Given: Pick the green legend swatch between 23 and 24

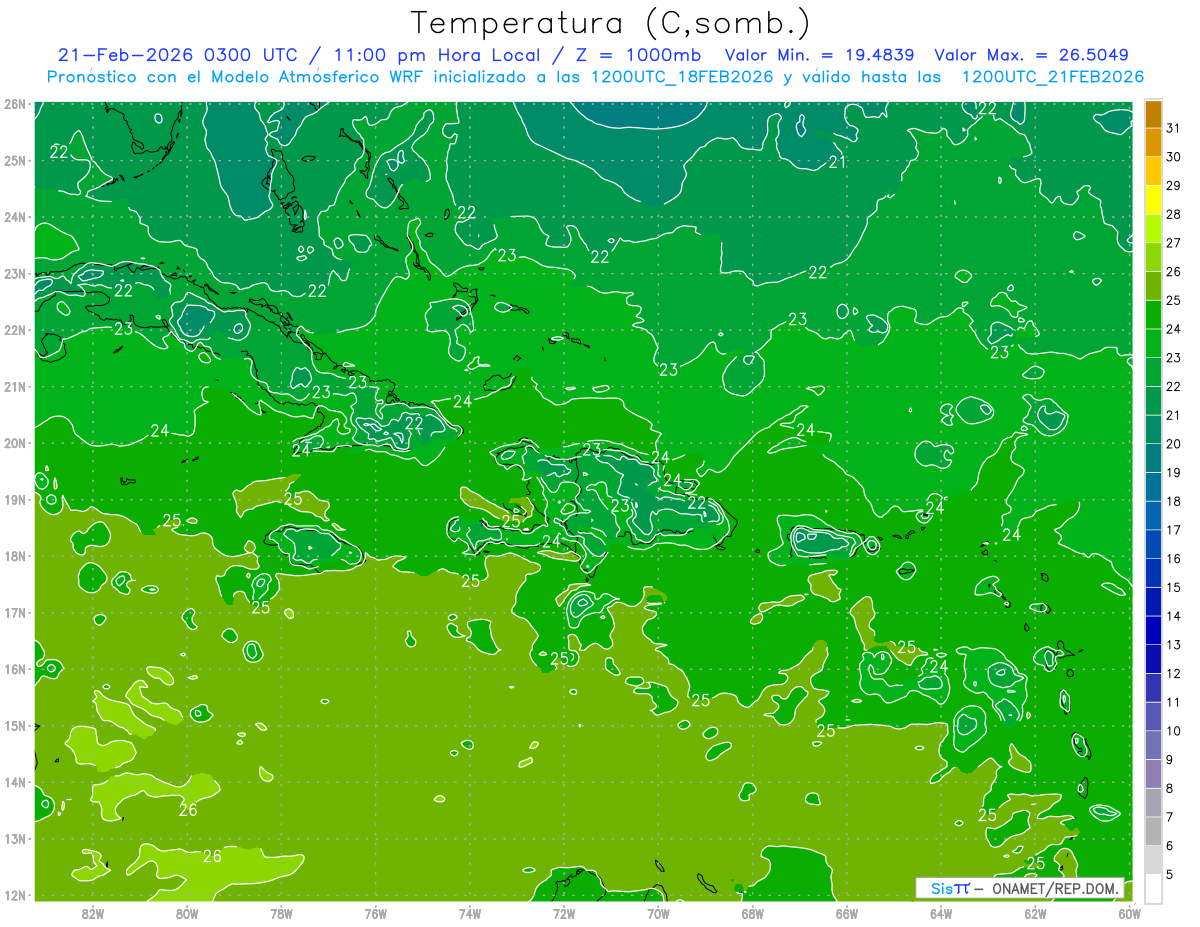Looking at the screenshot, I should [1153, 344].
